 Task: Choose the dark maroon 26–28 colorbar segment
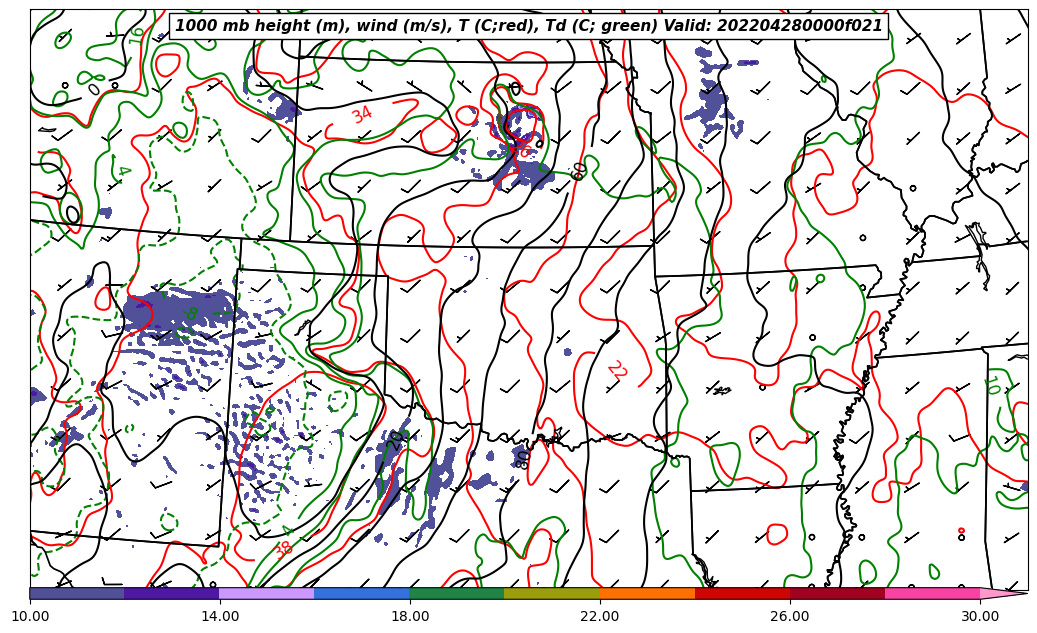point(837,593)
